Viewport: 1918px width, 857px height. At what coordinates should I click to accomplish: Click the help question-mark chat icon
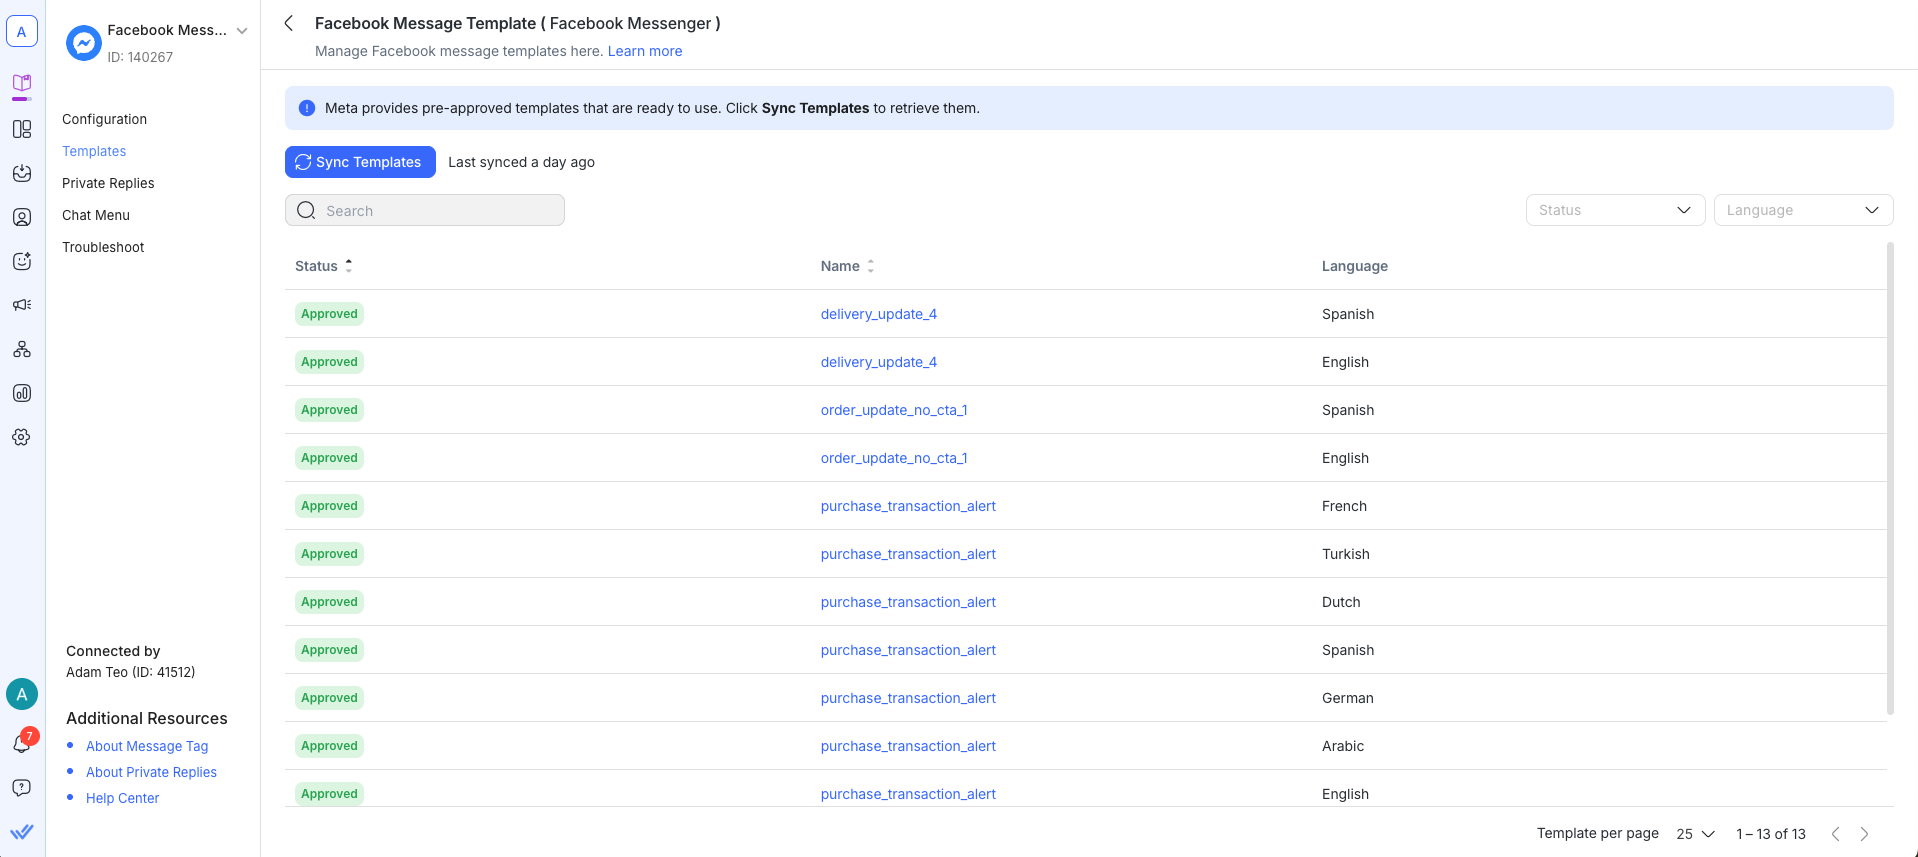(22, 788)
